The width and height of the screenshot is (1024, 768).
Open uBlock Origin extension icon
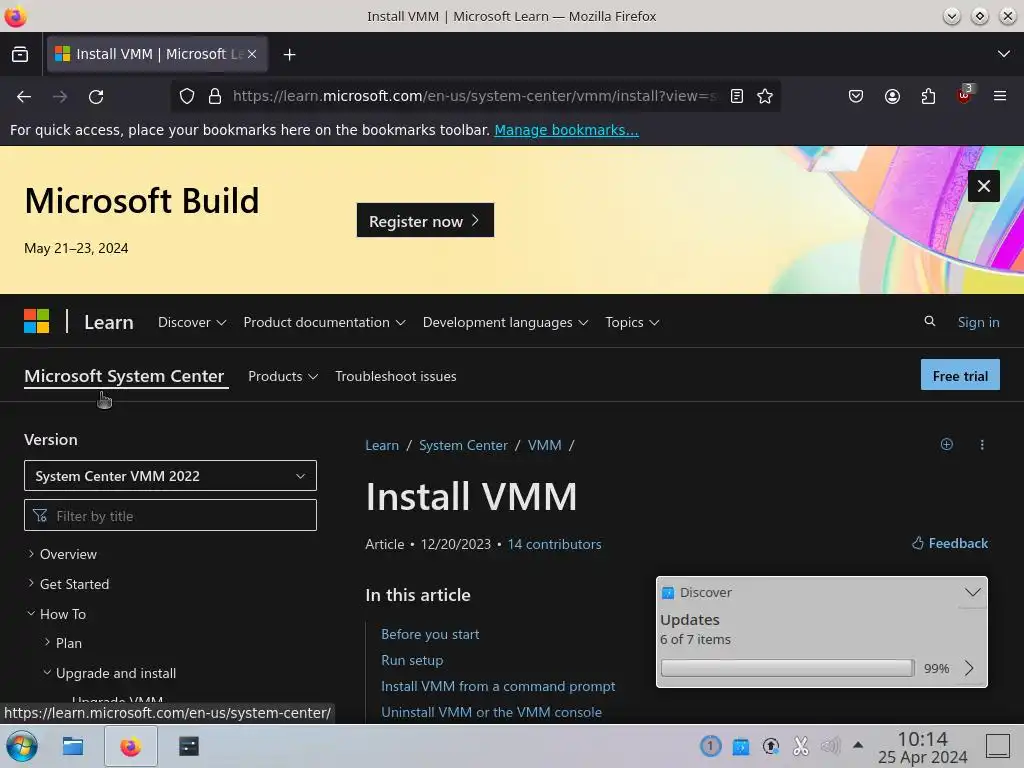pos(965,95)
